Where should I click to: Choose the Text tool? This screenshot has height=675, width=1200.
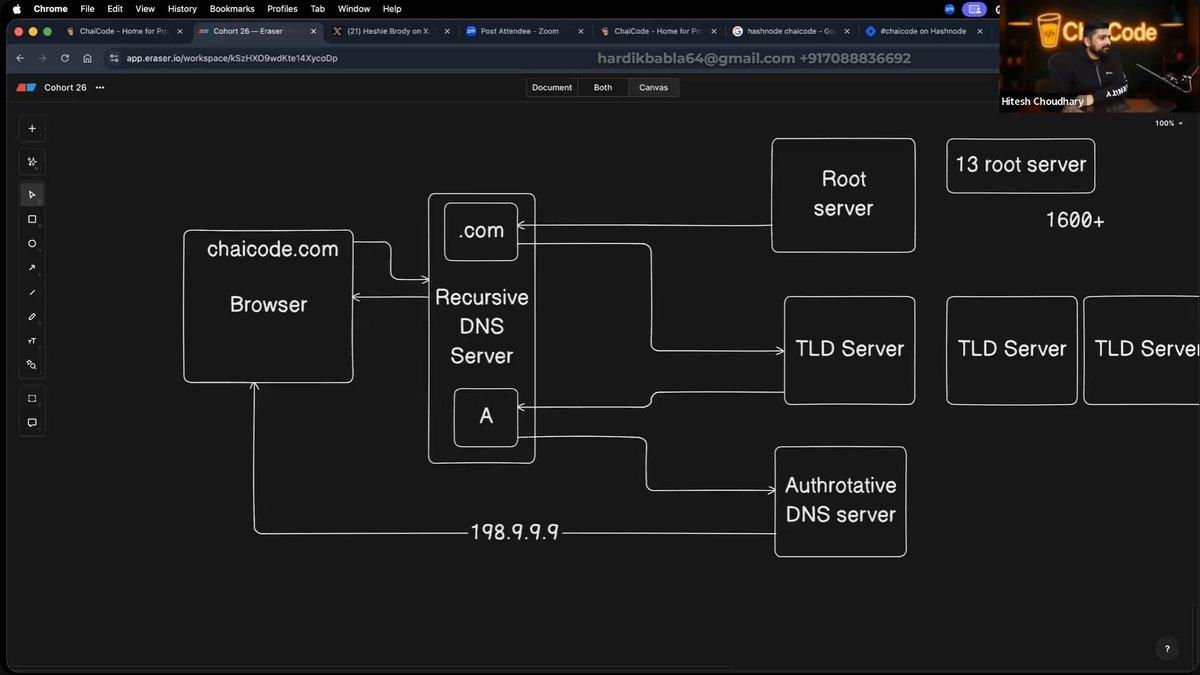coord(32,341)
